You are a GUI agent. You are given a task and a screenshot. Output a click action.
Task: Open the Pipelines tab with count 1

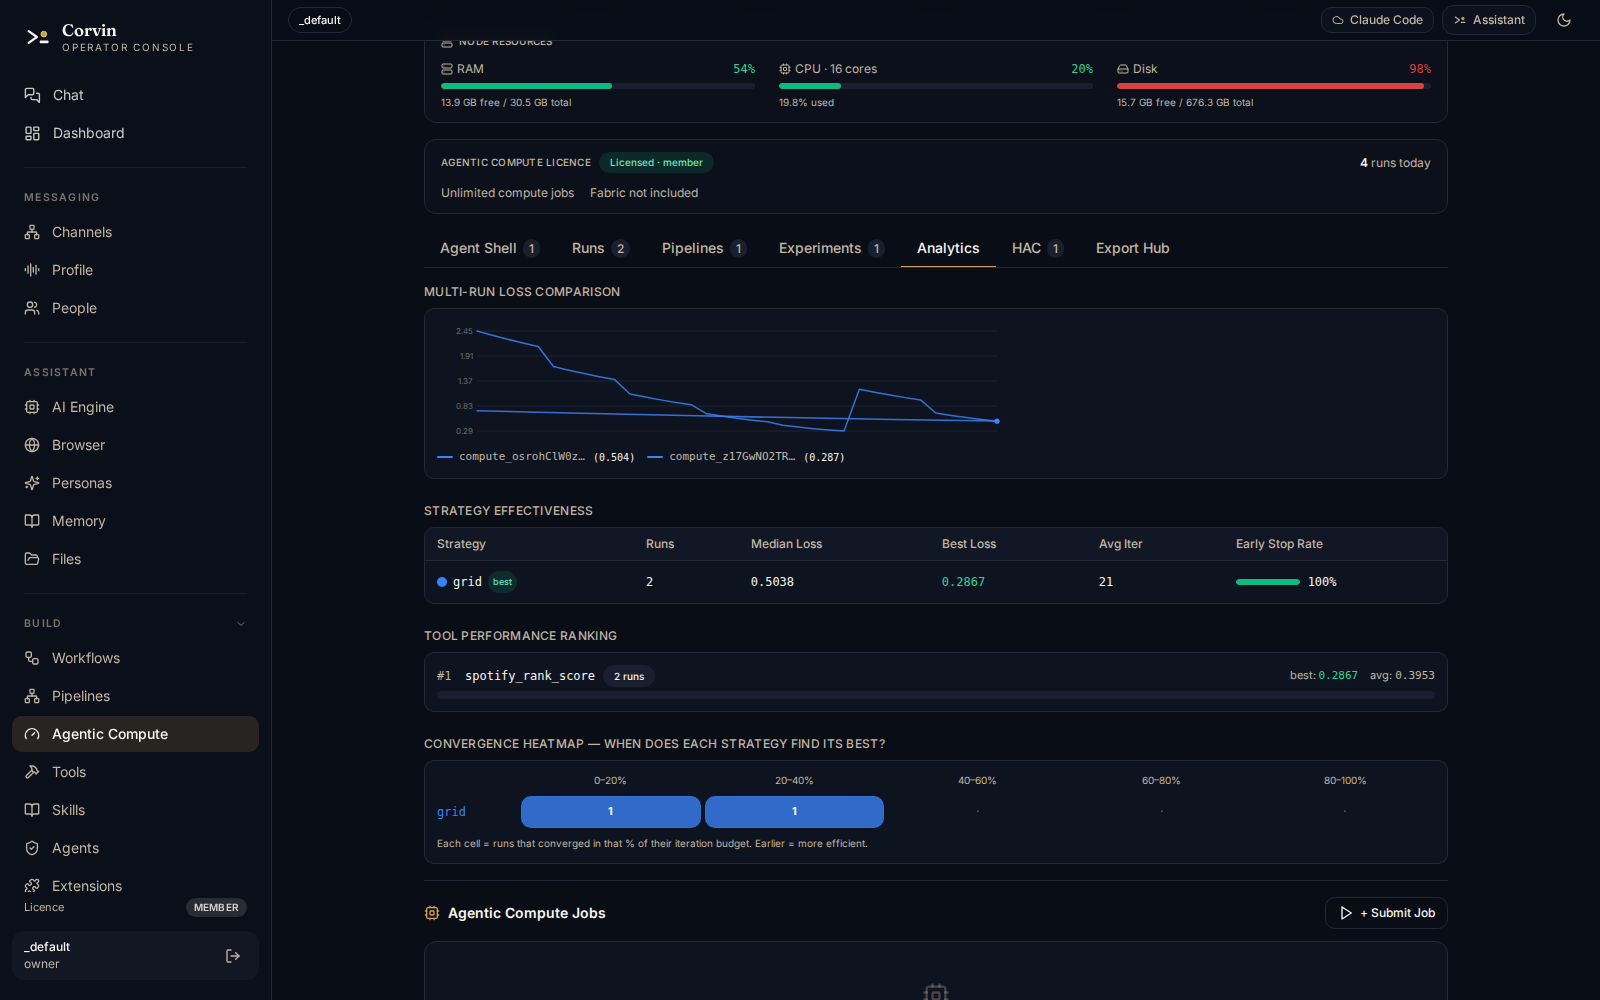pyautogui.click(x=704, y=248)
